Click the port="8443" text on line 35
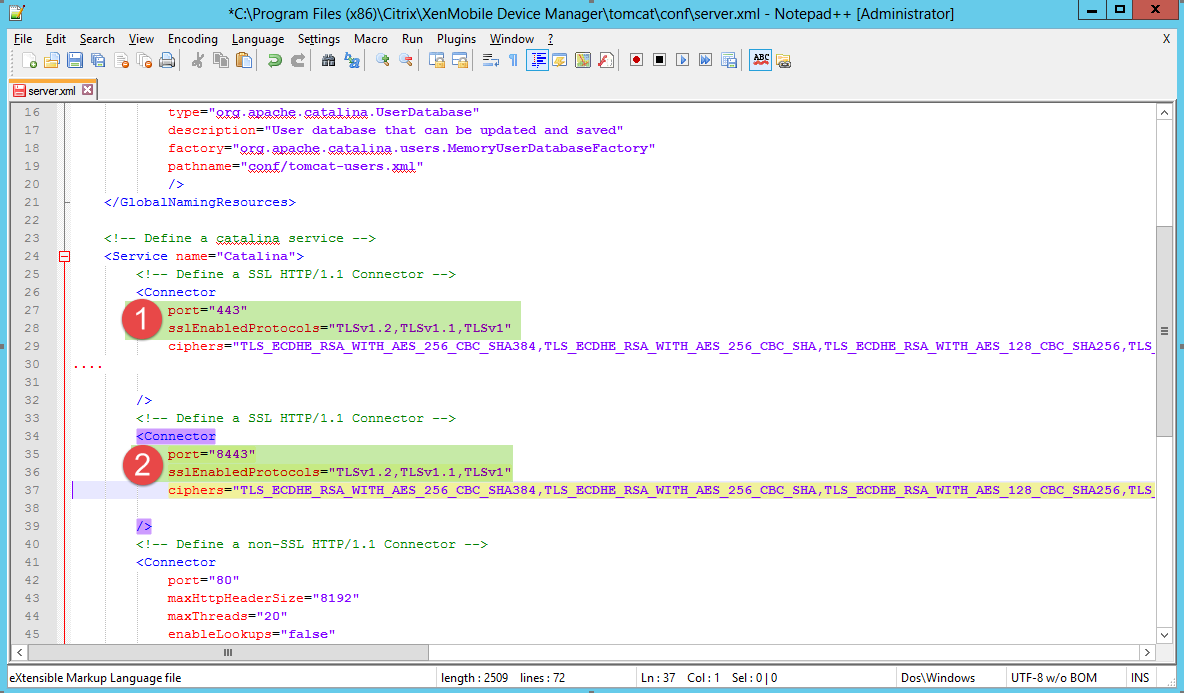The height and width of the screenshot is (693, 1184). [211, 454]
